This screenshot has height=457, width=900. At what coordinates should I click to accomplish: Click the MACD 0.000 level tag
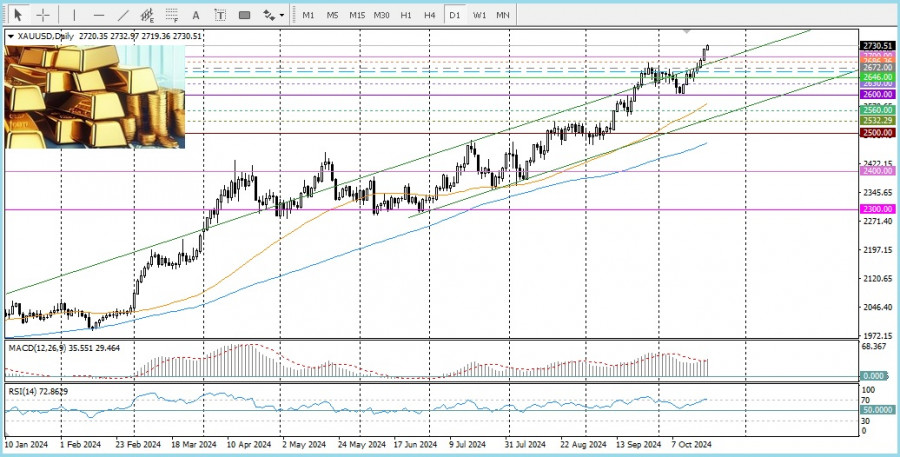pyautogui.click(x=876, y=376)
